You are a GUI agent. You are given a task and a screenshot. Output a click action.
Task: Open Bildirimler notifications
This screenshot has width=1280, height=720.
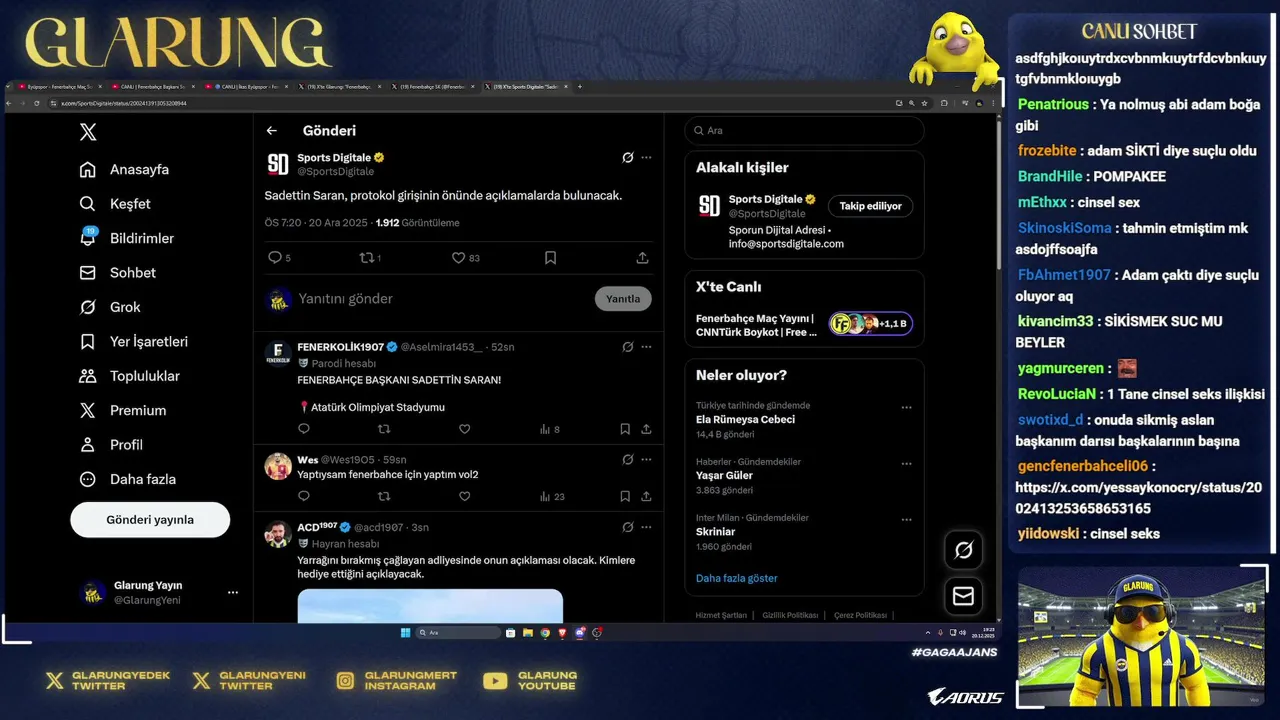point(126,238)
